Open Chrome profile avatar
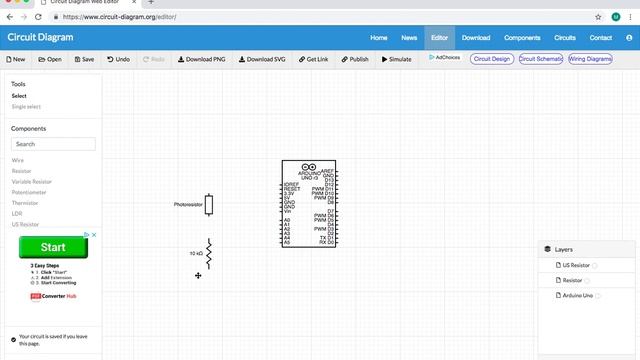The image size is (640, 360). click(x=616, y=17)
